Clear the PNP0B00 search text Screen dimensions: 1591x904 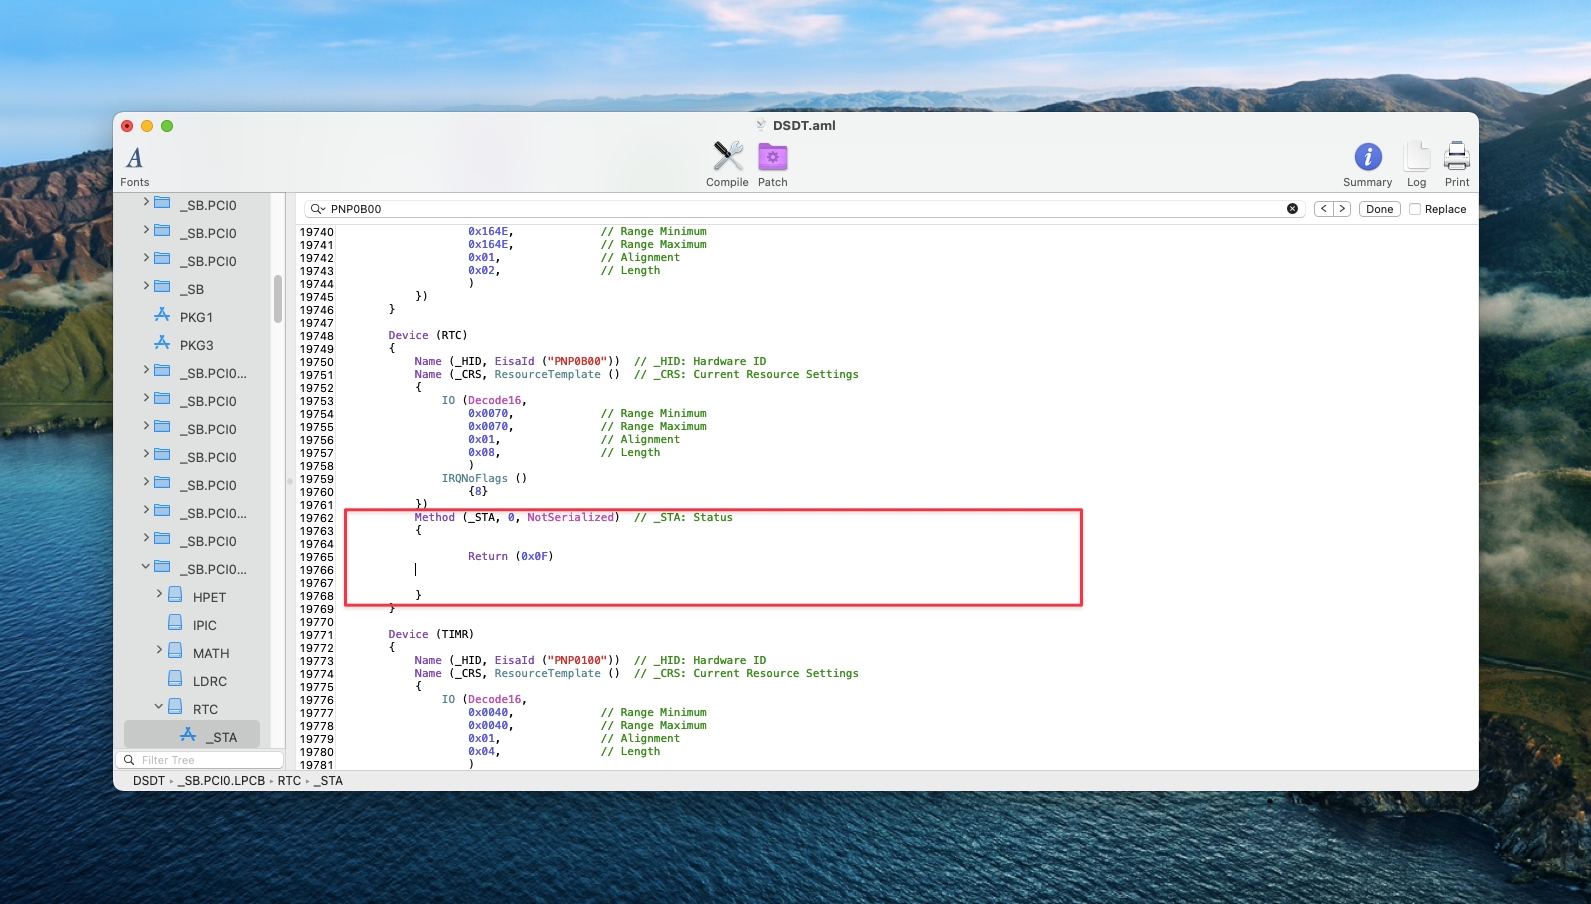click(1292, 209)
